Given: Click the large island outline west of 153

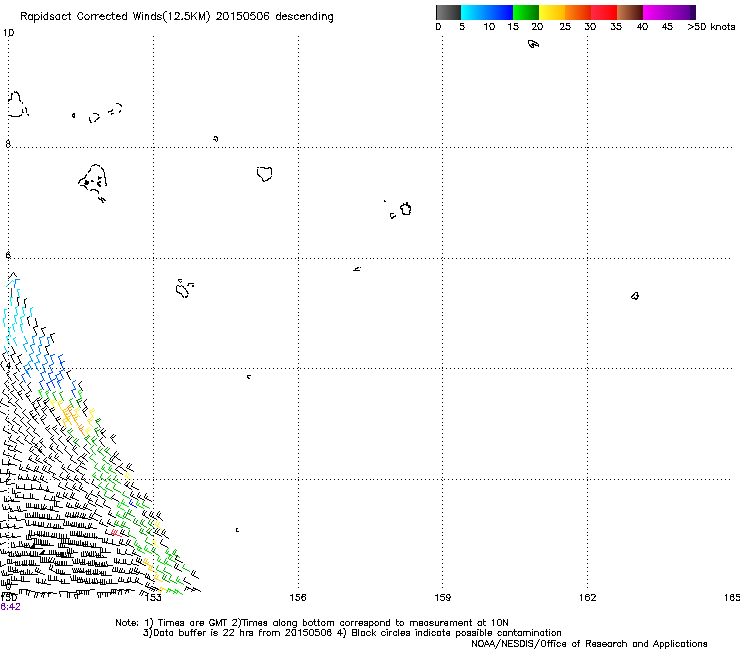Looking at the screenshot, I should tap(93, 183).
